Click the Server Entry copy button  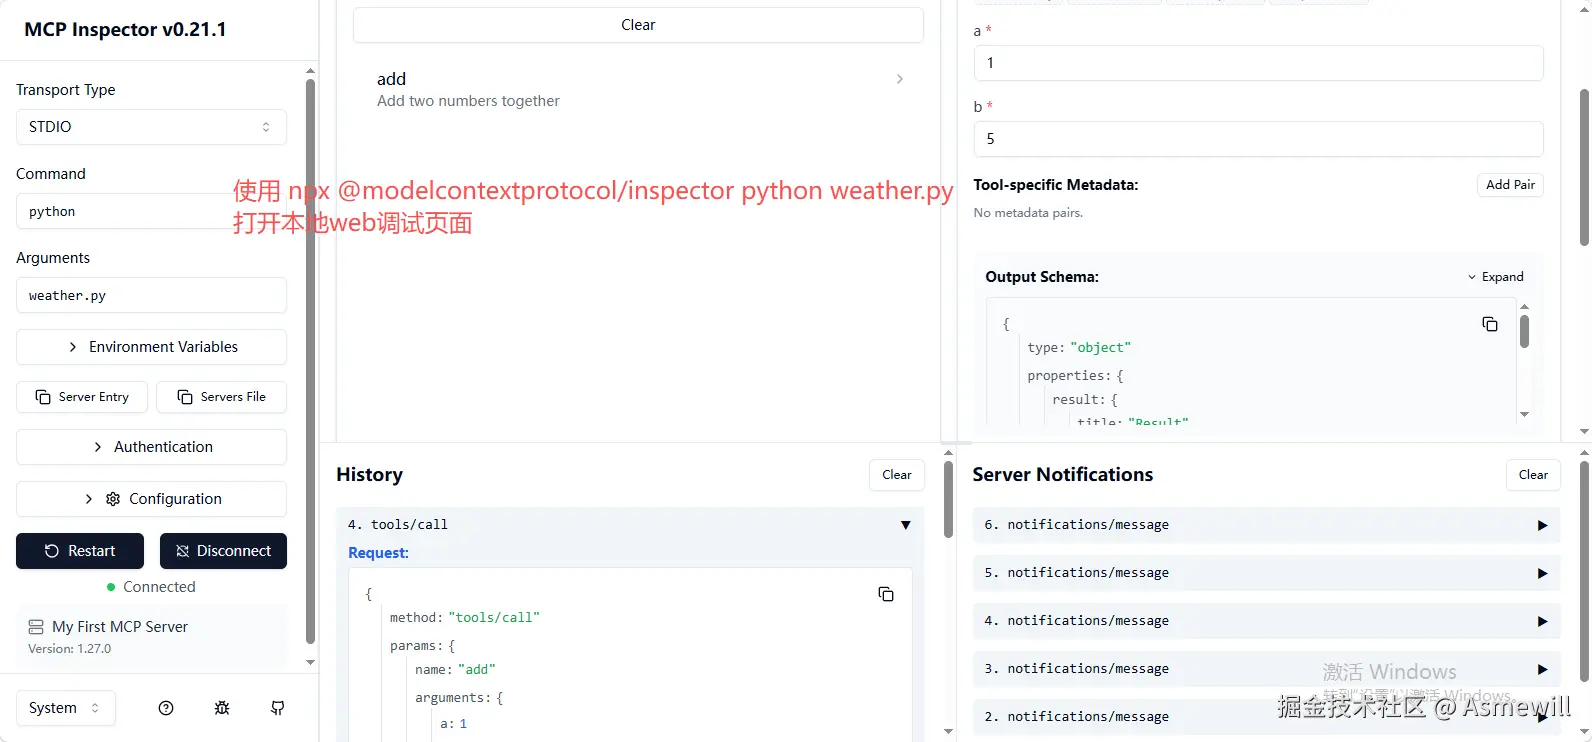(82, 397)
